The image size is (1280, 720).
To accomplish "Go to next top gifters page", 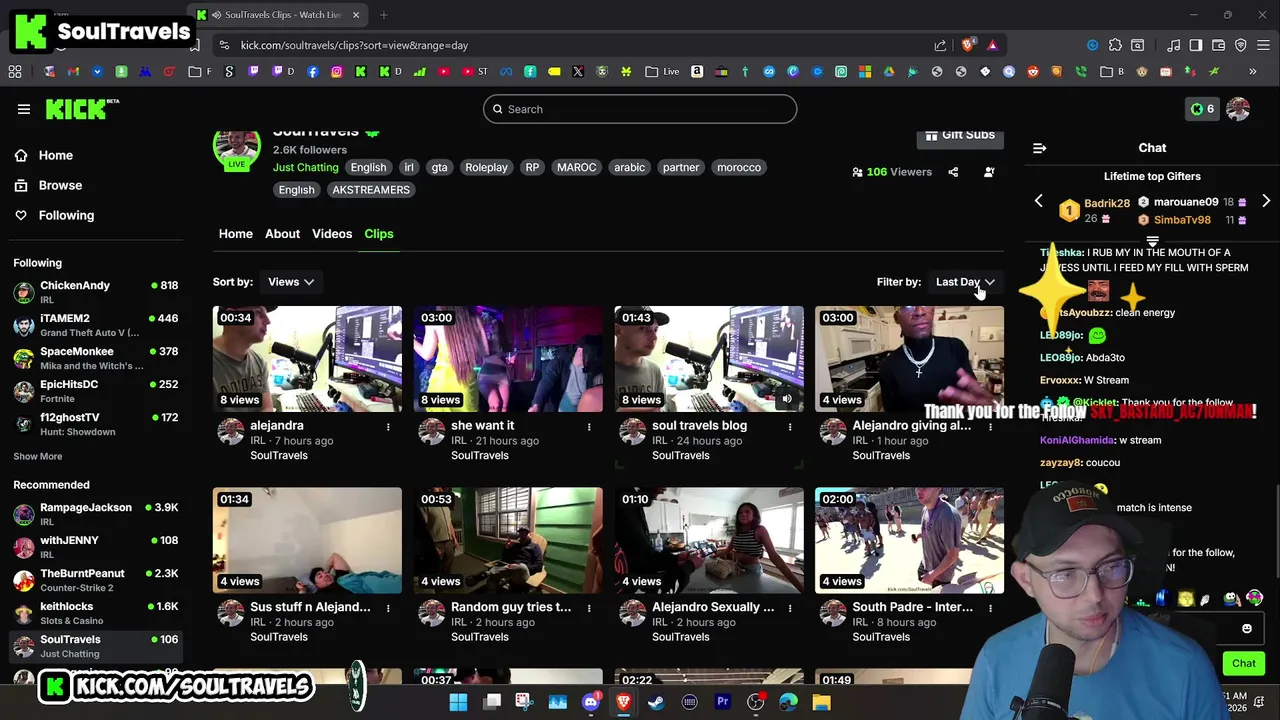I will [x=1266, y=201].
